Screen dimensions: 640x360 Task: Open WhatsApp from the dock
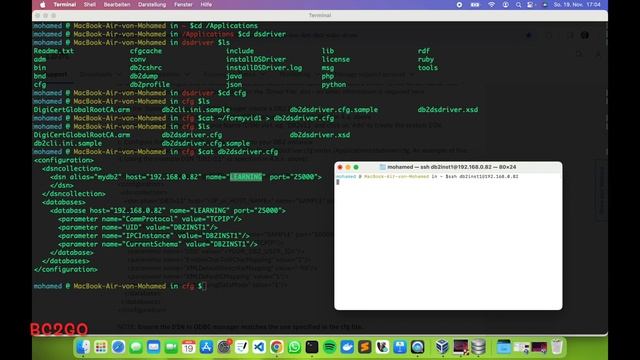(294, 347)
